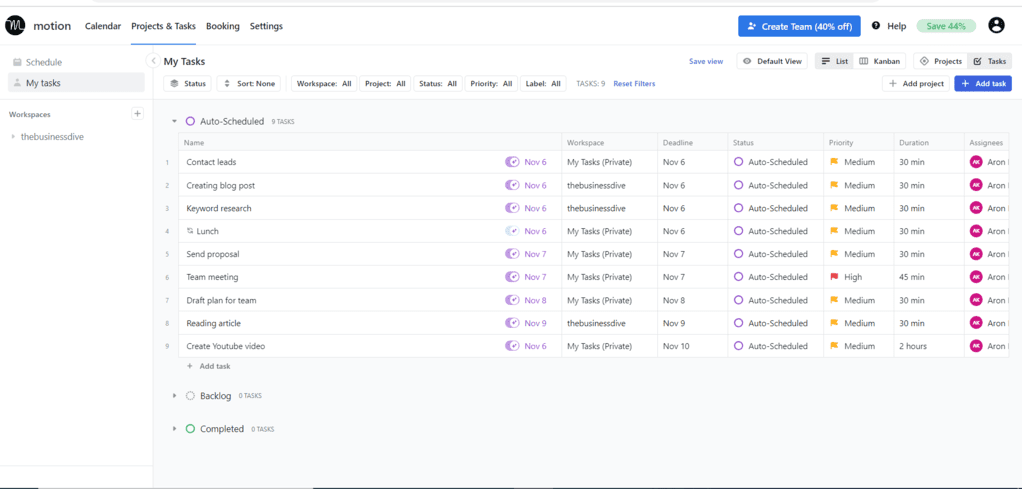This screenshot has width=1022, height=489.
Task: Expand the Backlog task group
Action: pyautogui.click(x=174, y=396)
